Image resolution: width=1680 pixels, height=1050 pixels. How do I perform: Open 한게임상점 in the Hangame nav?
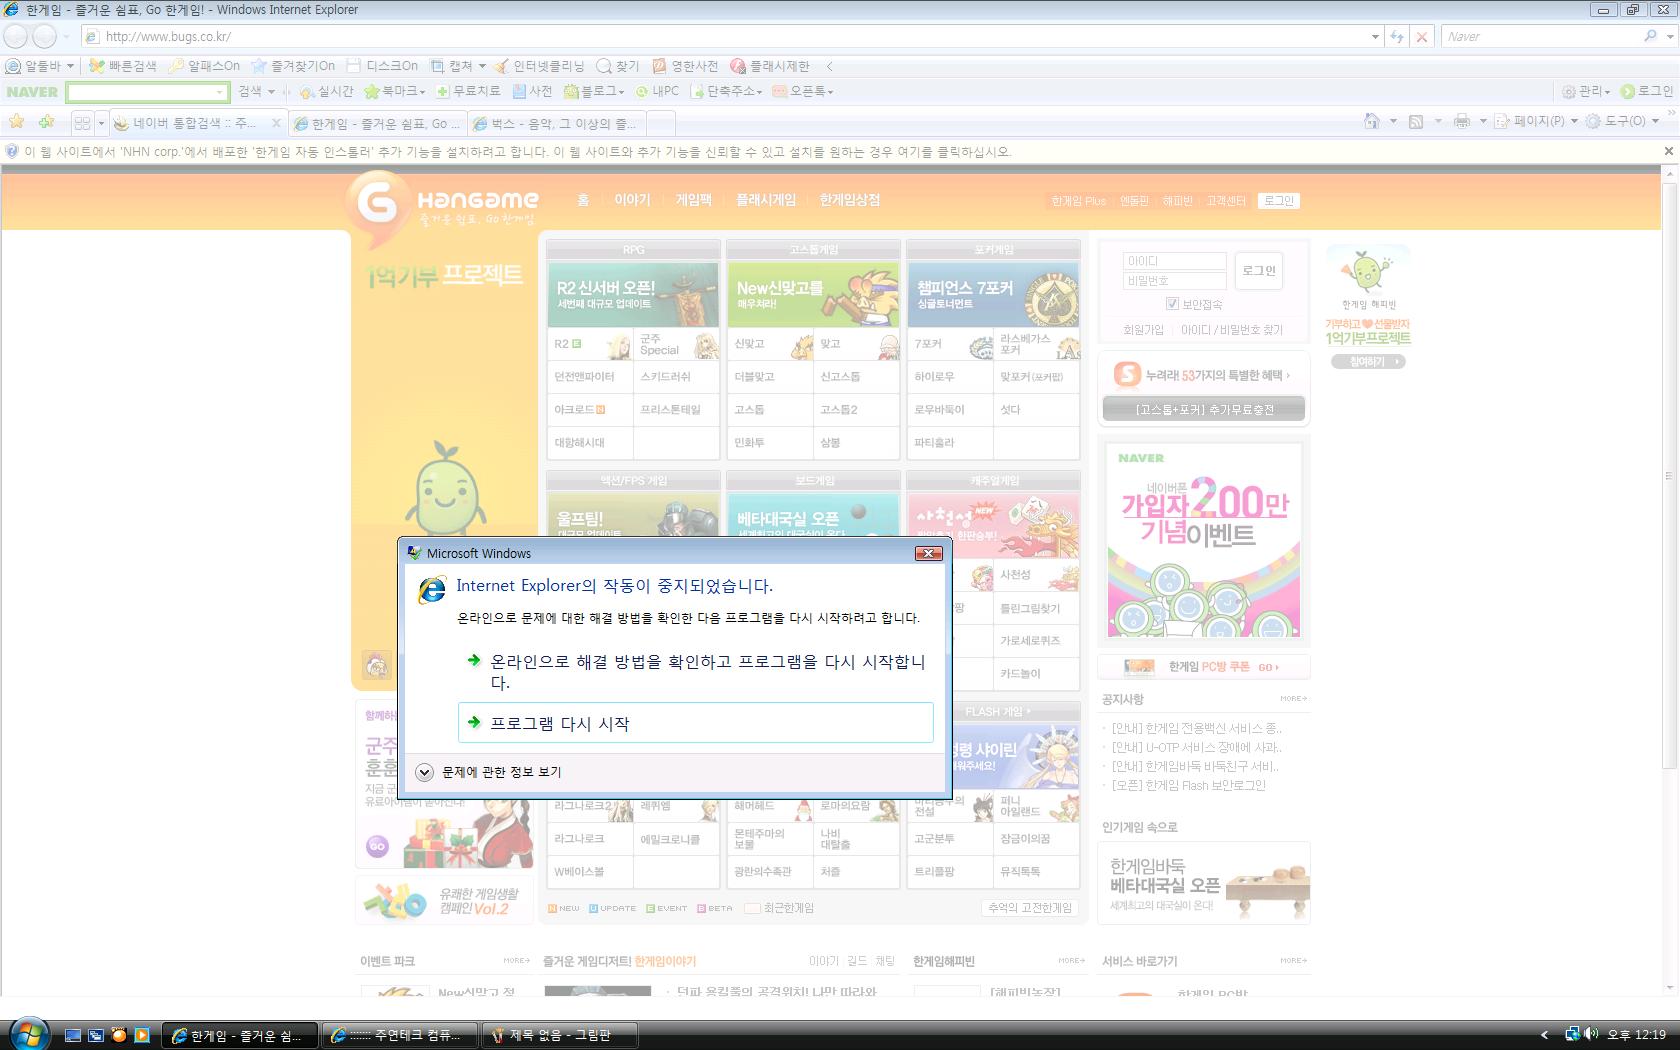coord(850,200)
